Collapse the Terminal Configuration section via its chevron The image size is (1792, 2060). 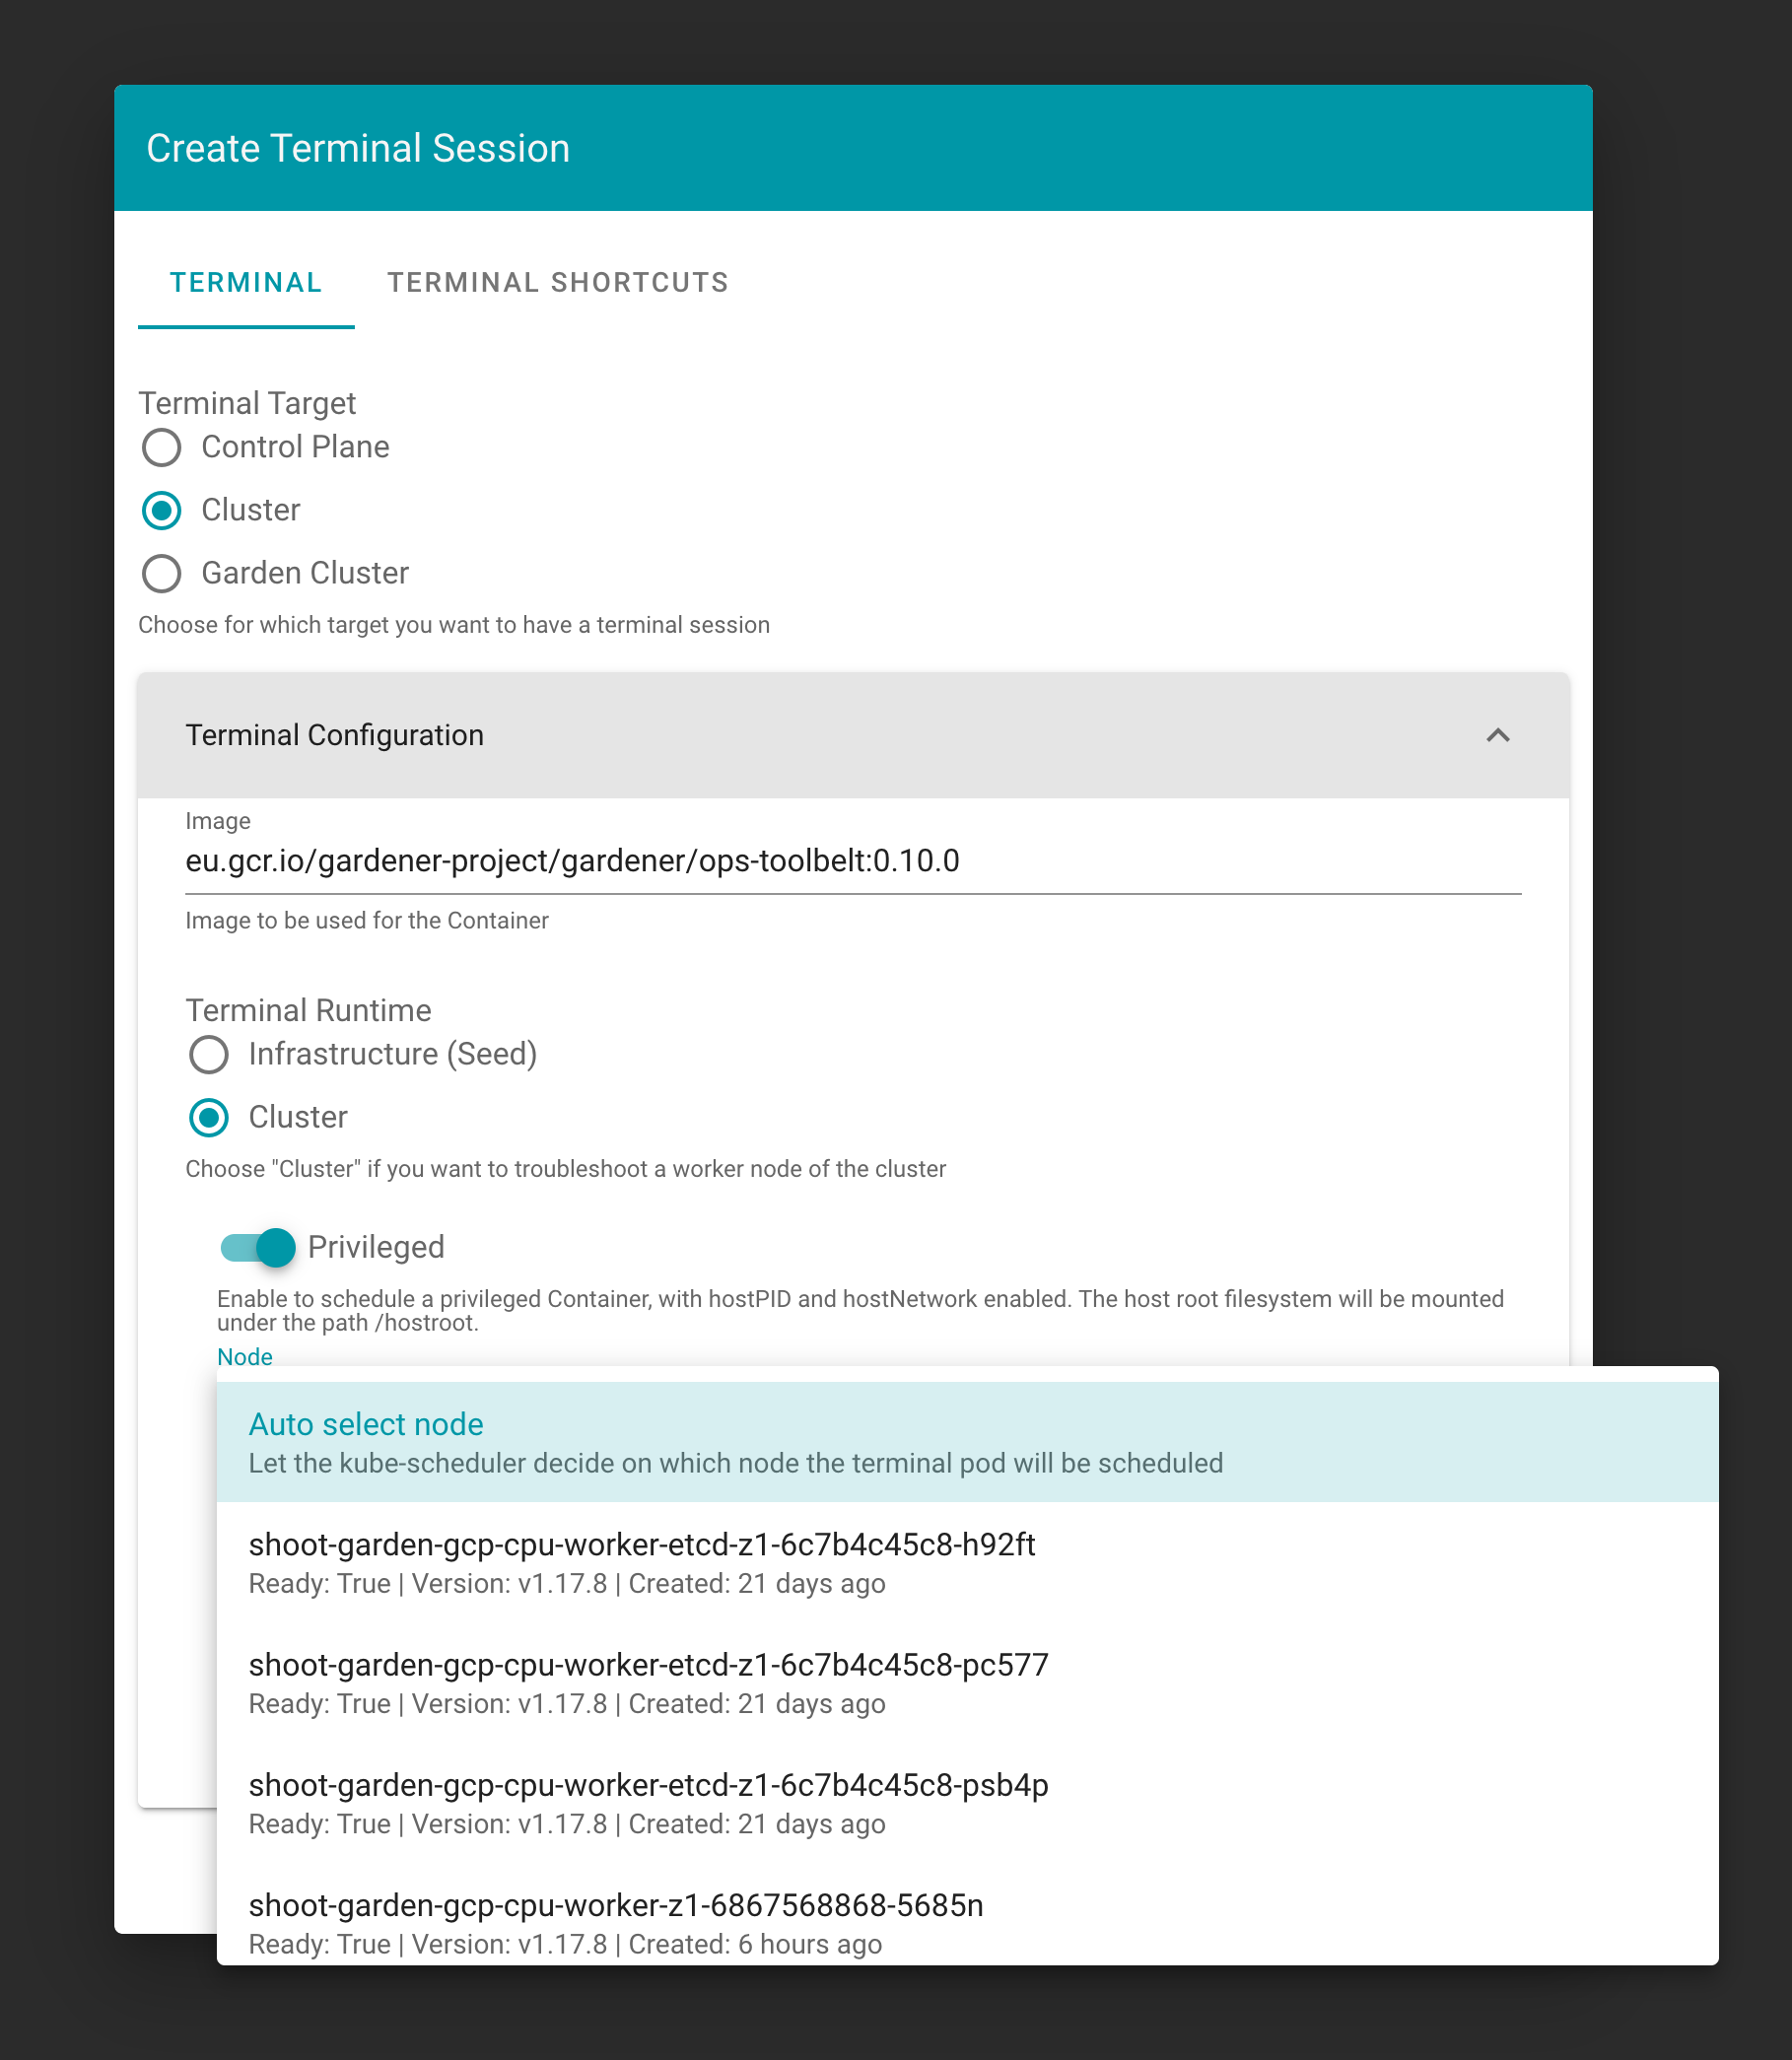tap(1499, 736)
